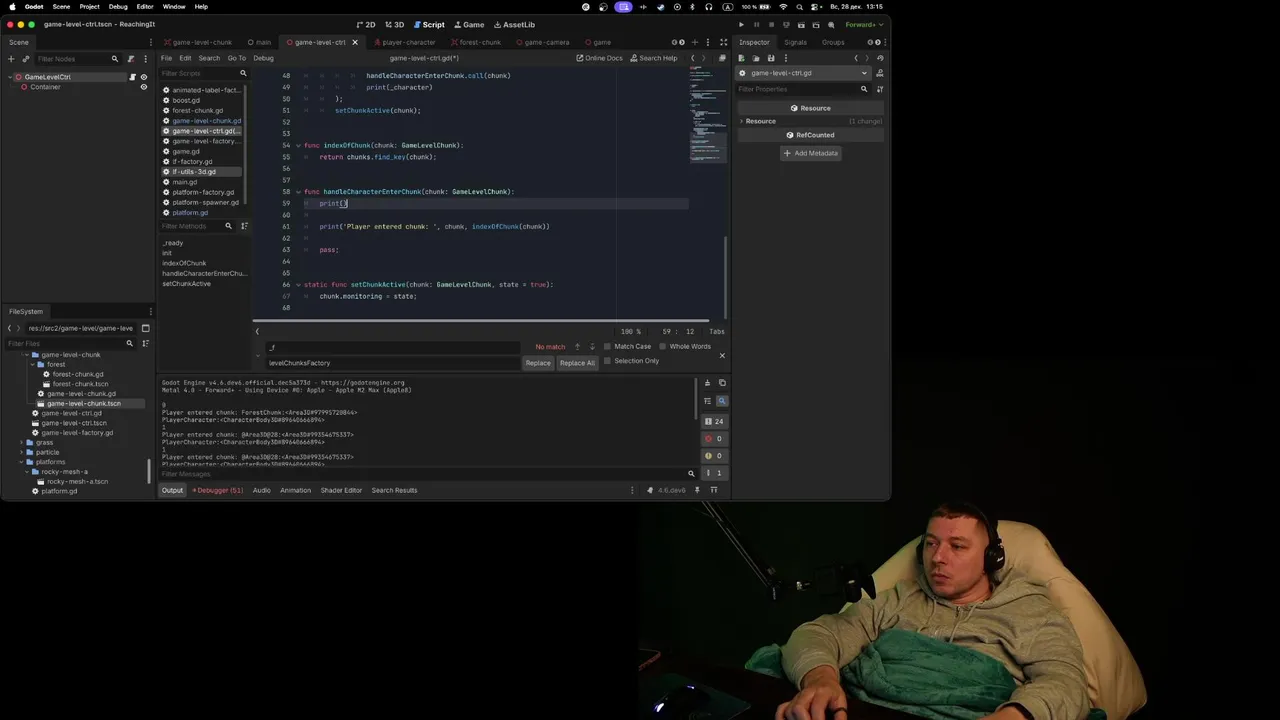The image size is (1280, 720).
Task: Enable Whole Words in find bar
Action: click(x=684, y=346)
